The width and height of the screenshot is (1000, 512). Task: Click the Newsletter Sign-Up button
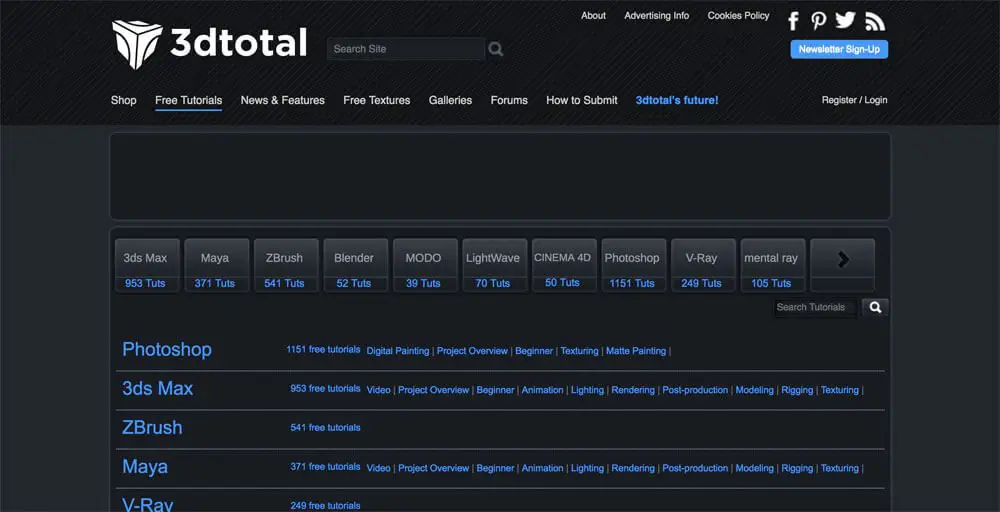pos(839,49)
